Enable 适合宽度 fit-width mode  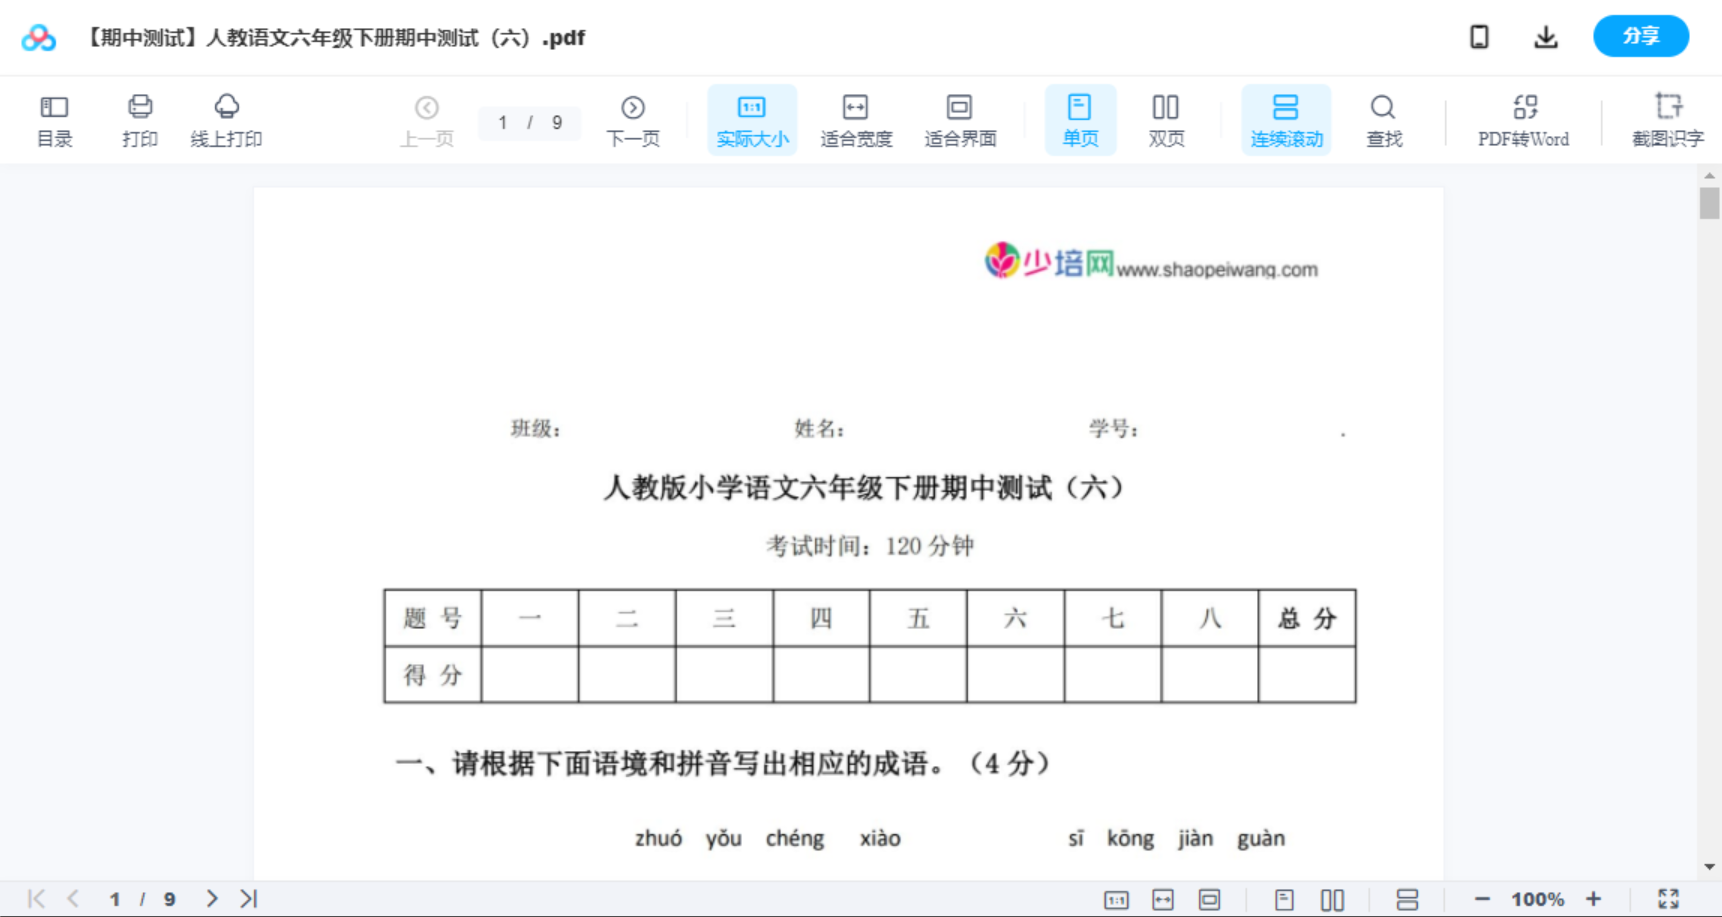click(x=856, y=120)
